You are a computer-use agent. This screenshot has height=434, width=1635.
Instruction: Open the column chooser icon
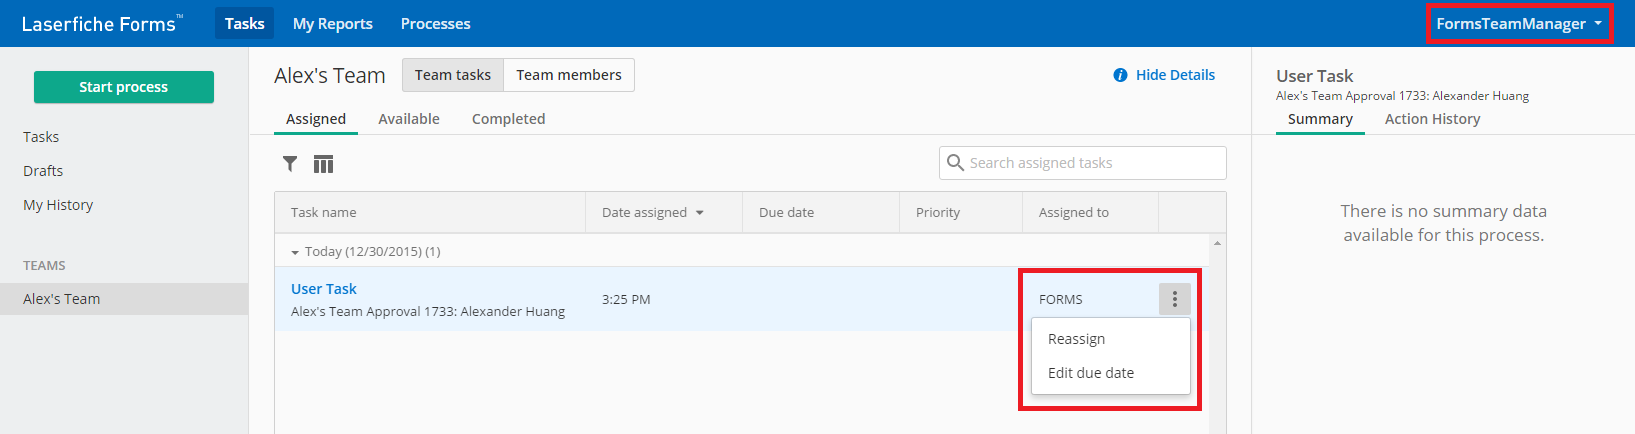pyautogui.click(x=323, y=164)
